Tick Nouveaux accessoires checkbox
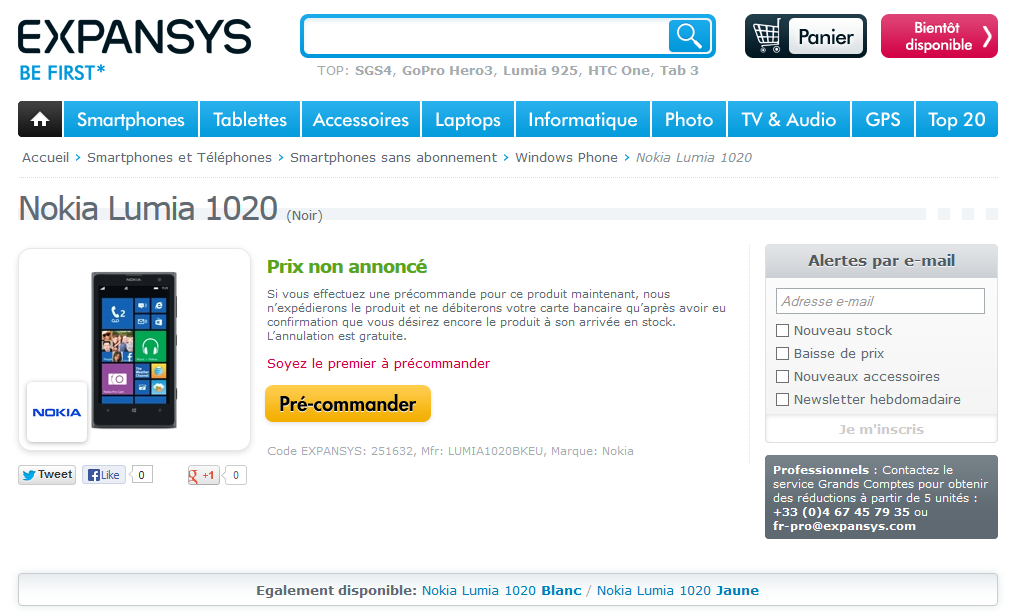 (782, 376)
